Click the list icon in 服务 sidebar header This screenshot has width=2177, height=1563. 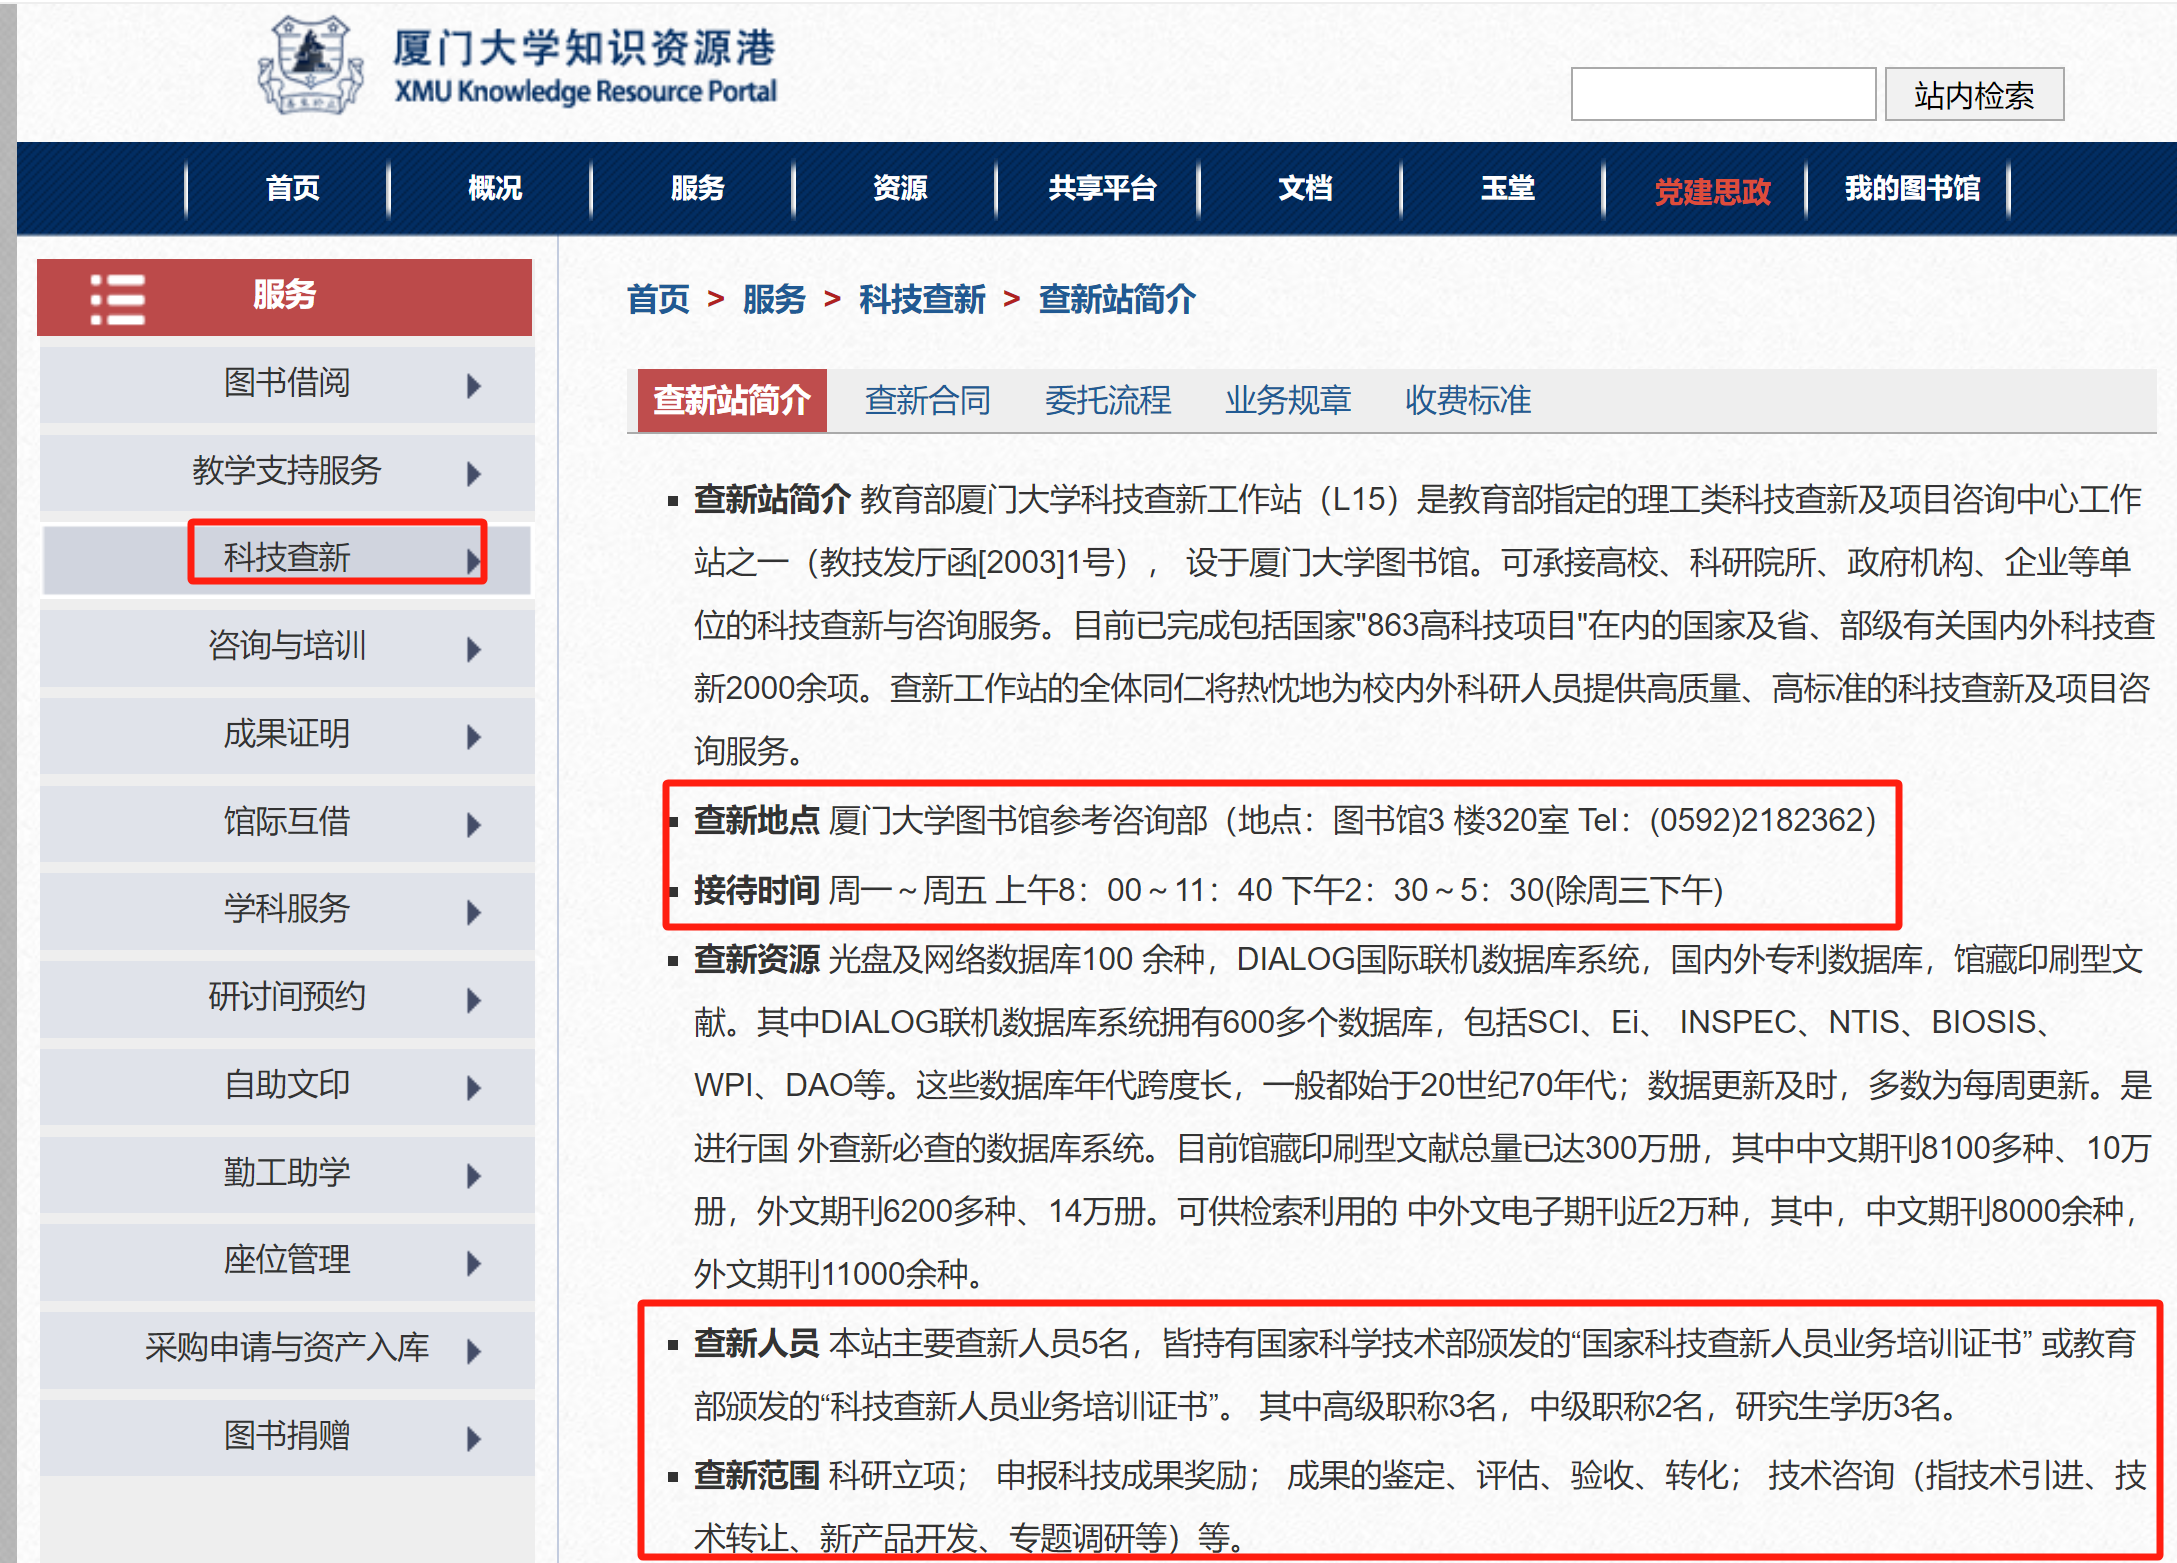point(117,298)
